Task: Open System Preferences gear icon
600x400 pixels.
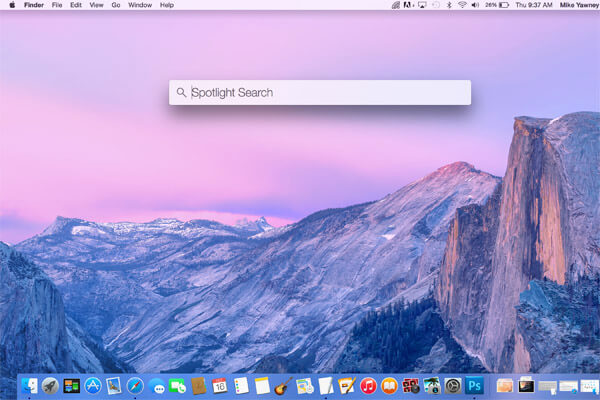Action: click(453, 386)
